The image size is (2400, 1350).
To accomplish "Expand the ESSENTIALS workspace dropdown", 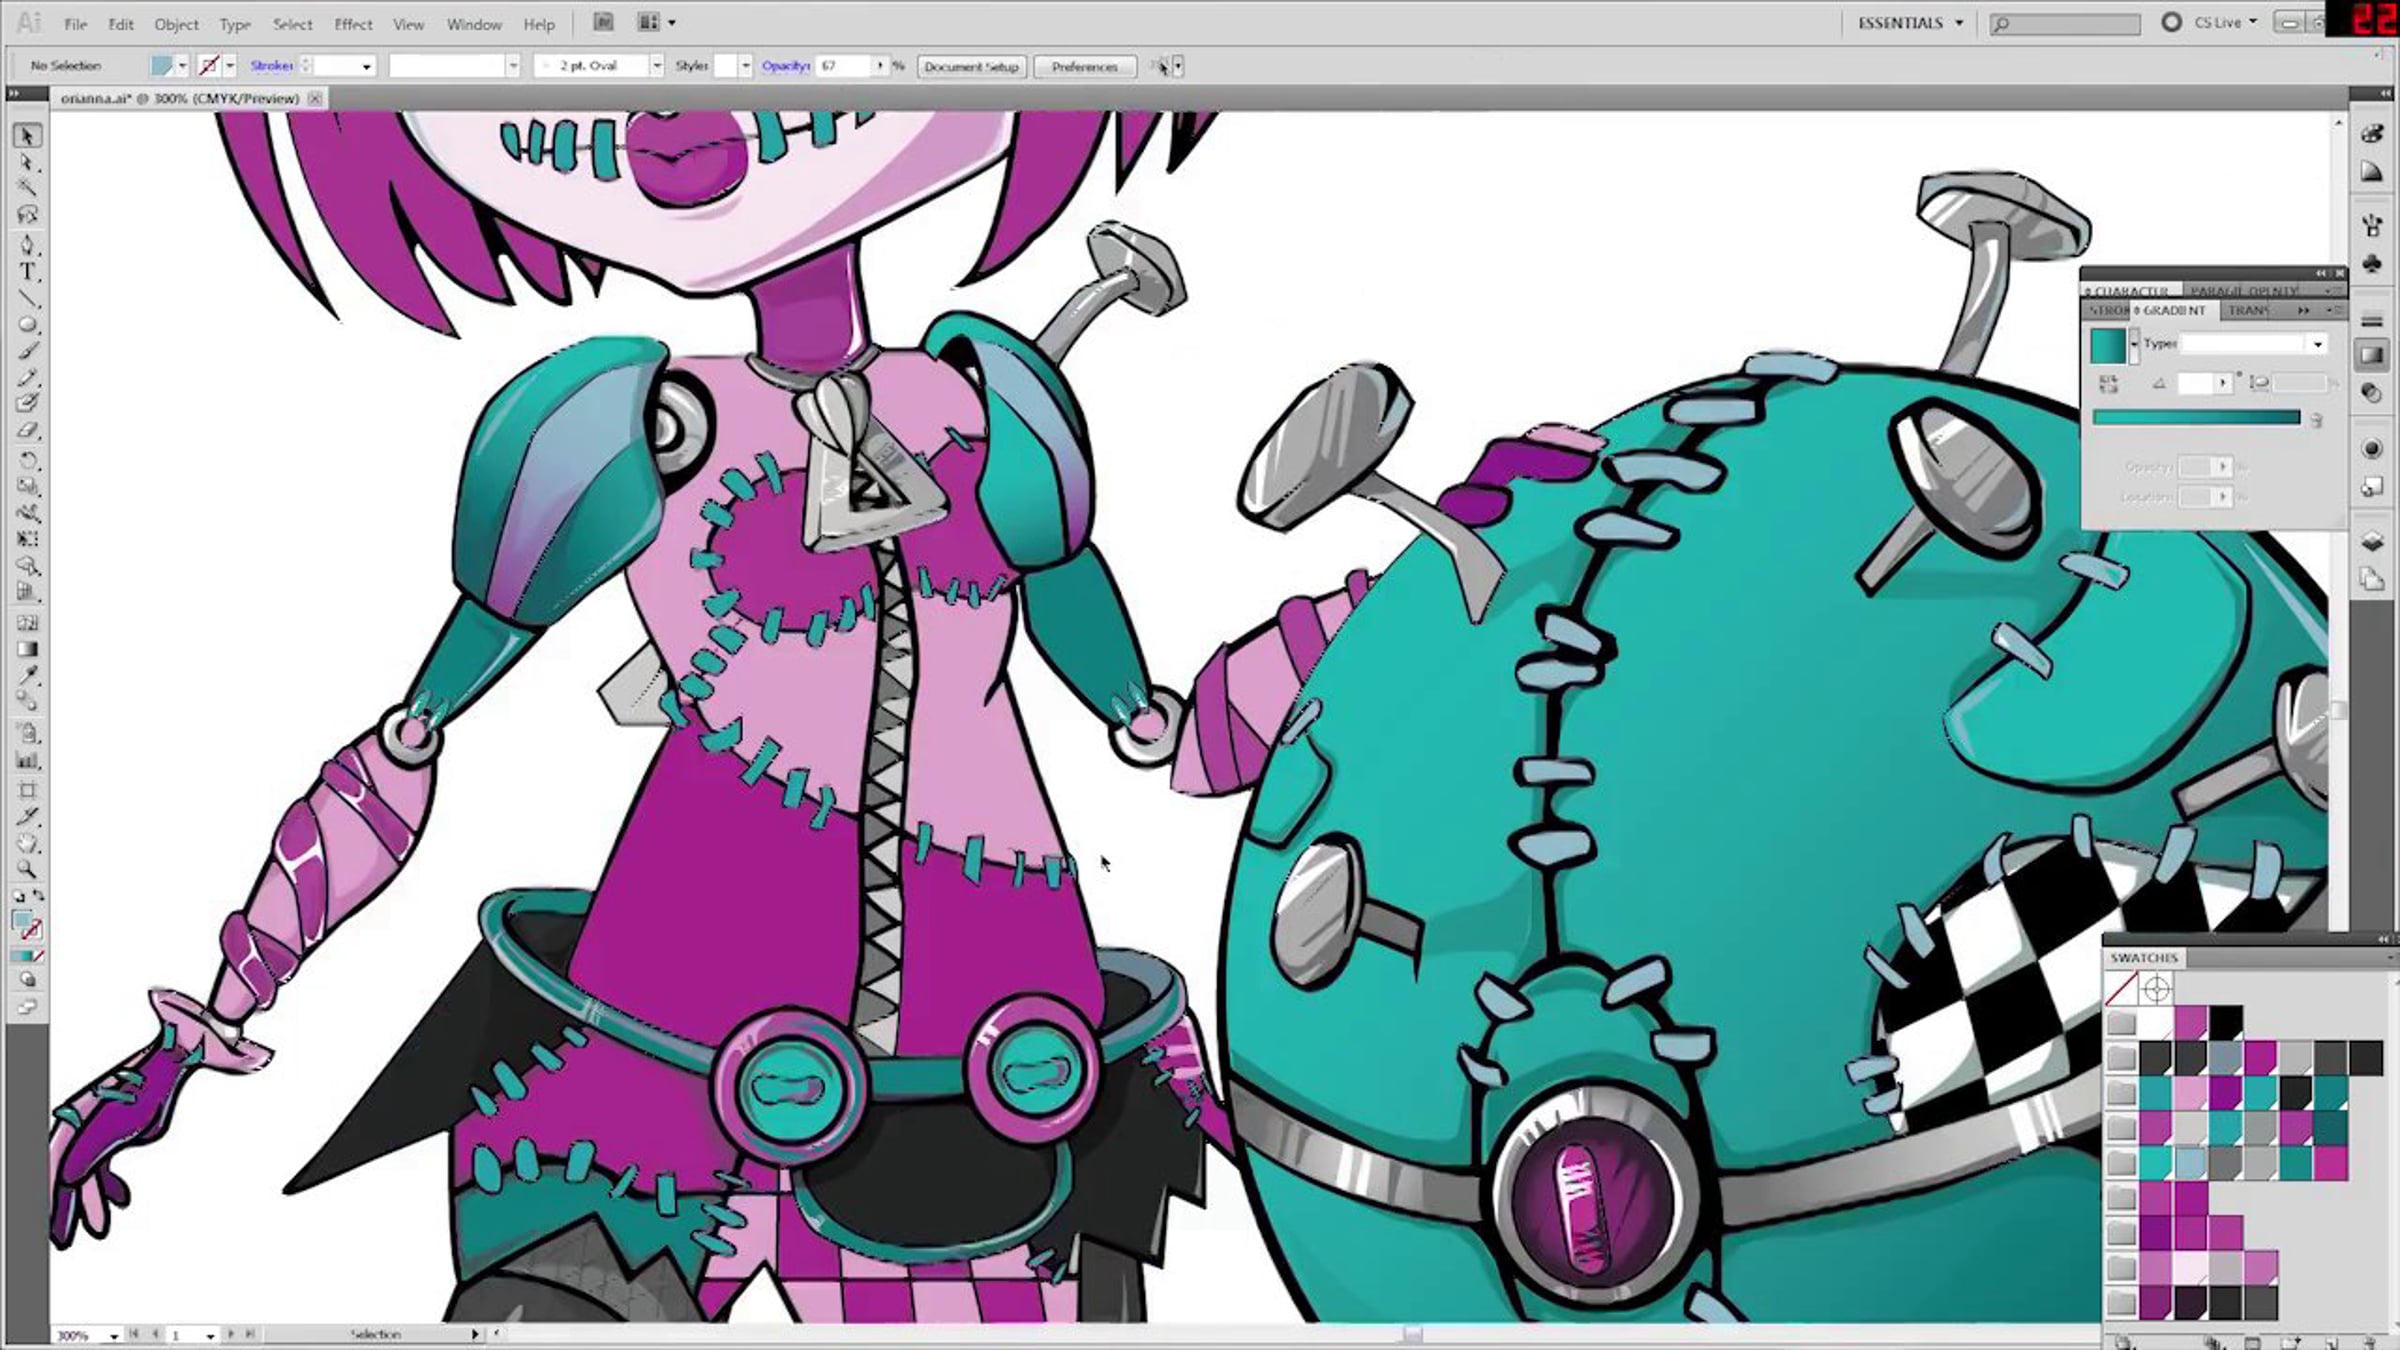I will 1959,23.
